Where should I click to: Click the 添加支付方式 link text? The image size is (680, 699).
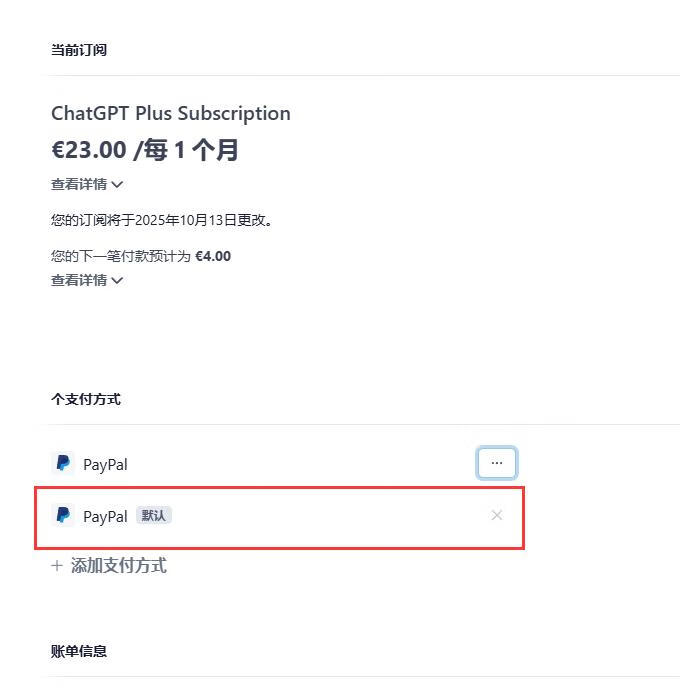pyautogui.click(x=118, y=566)
